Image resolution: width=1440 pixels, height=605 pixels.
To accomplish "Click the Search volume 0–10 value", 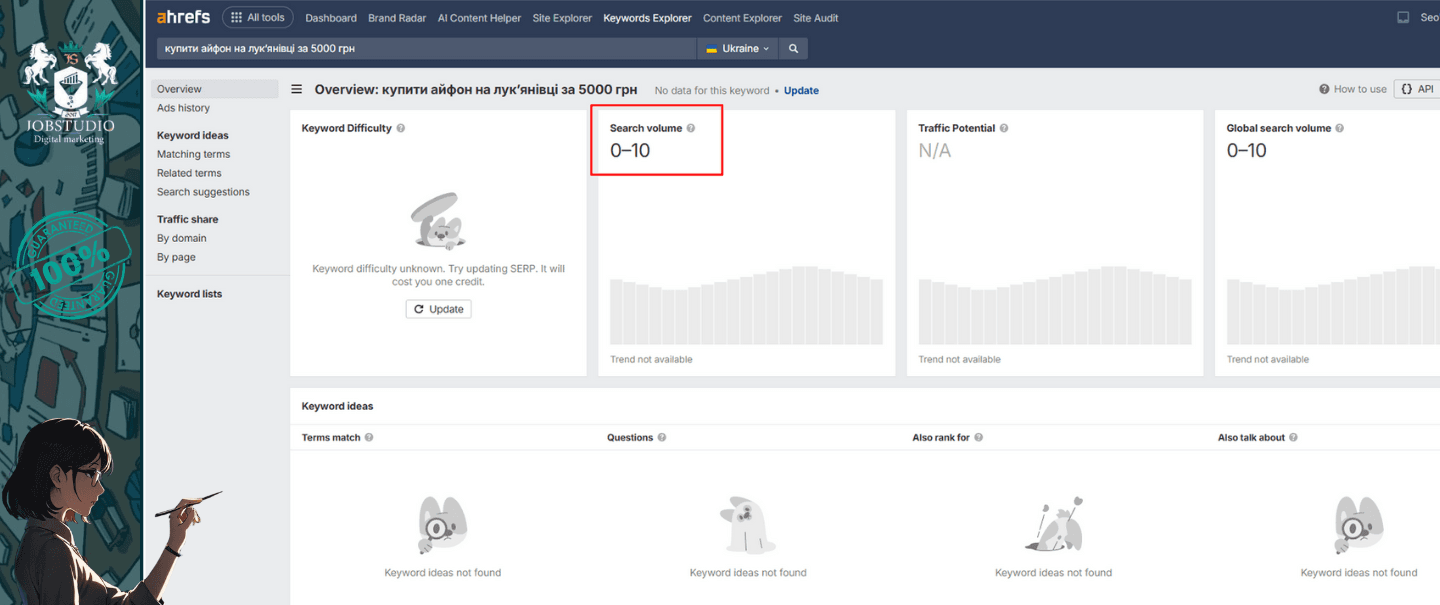I will pos(630,151).
